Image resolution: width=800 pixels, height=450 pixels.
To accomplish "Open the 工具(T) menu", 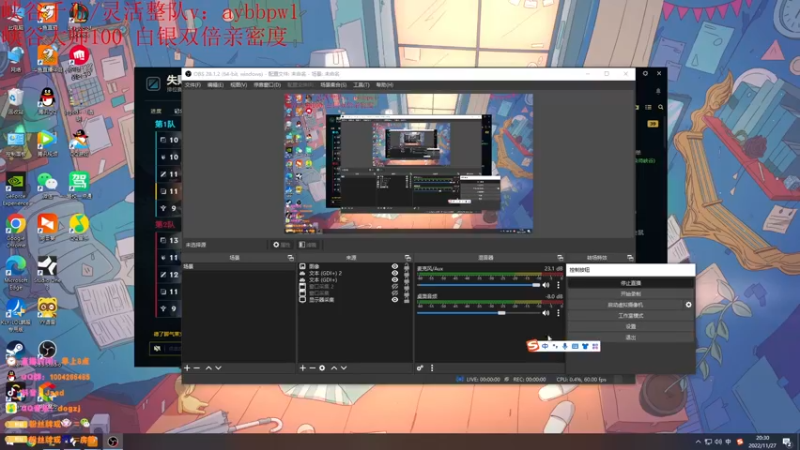I will coord(361,85).
